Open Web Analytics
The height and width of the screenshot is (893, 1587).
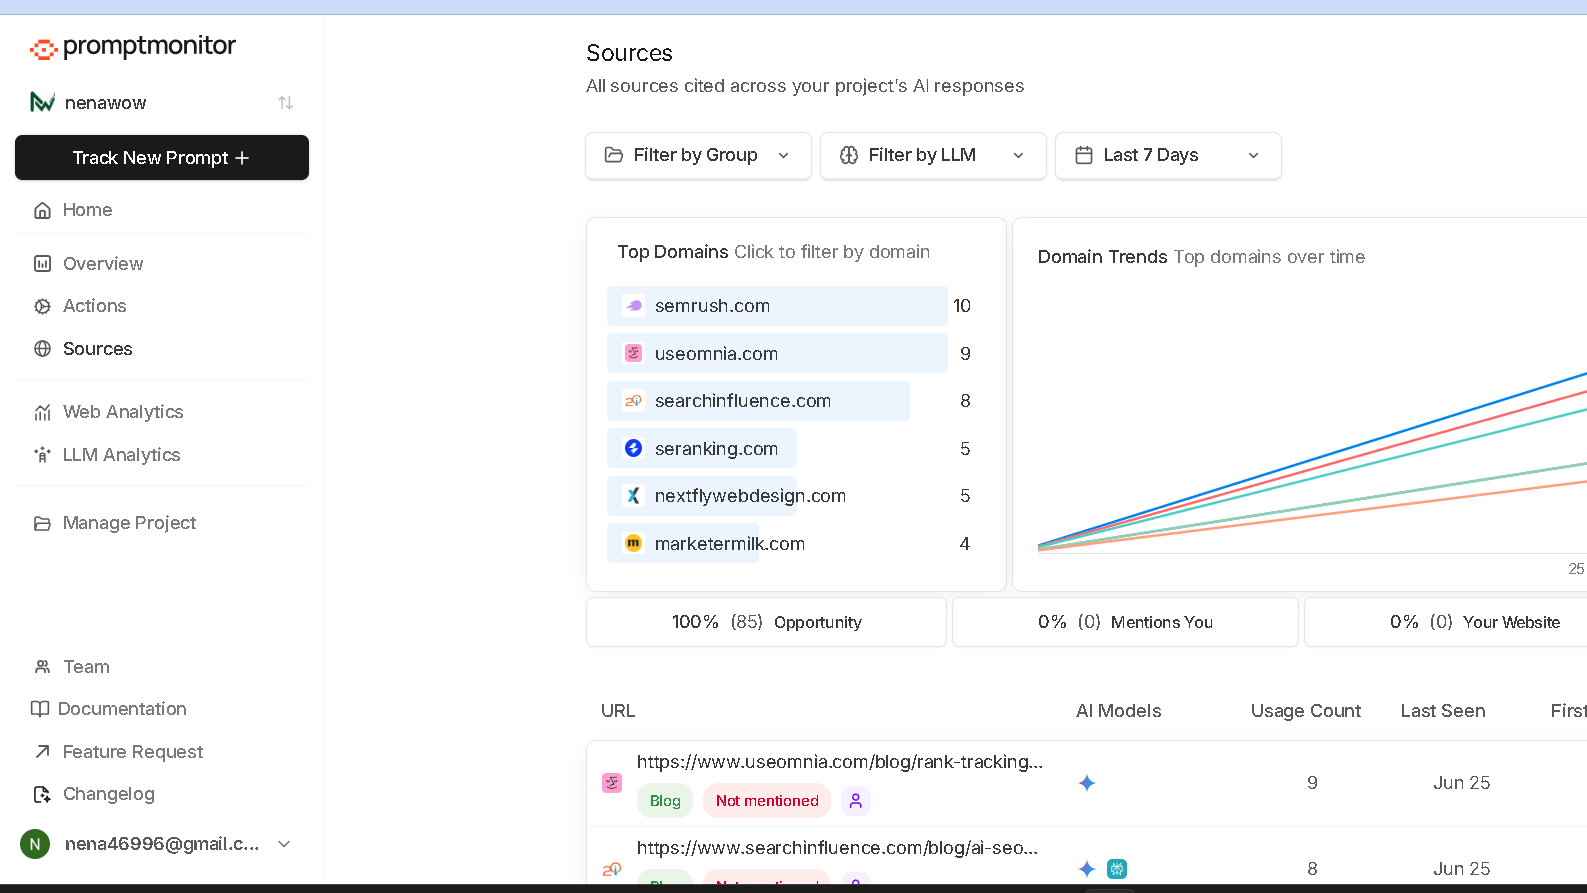123,412
